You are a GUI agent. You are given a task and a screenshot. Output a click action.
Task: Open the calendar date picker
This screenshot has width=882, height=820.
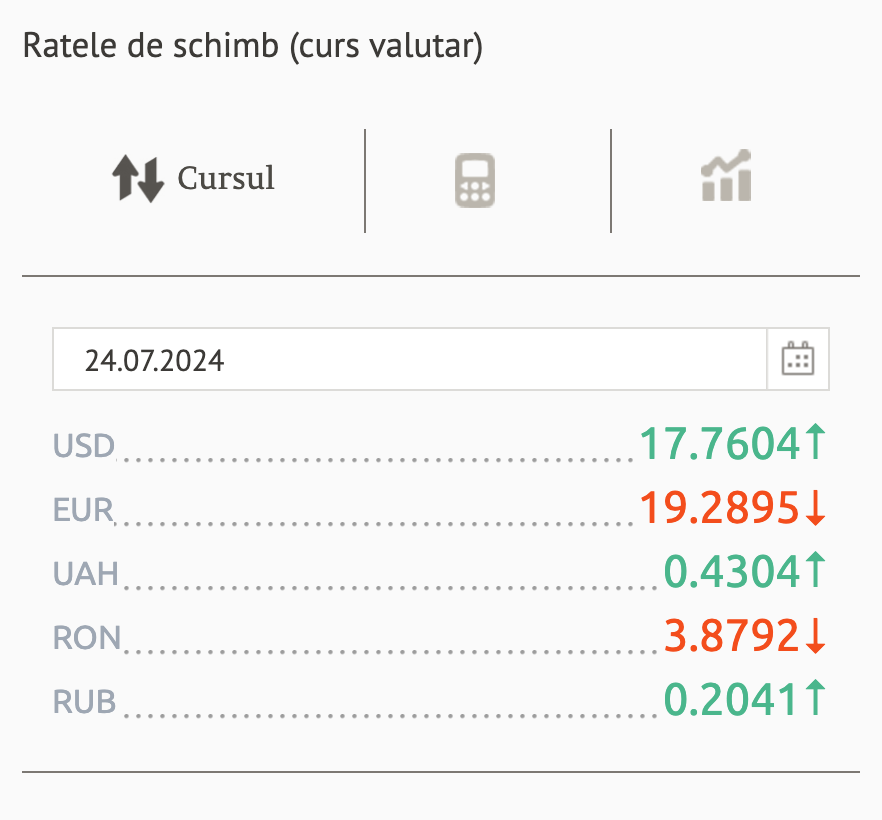point(798,359)
